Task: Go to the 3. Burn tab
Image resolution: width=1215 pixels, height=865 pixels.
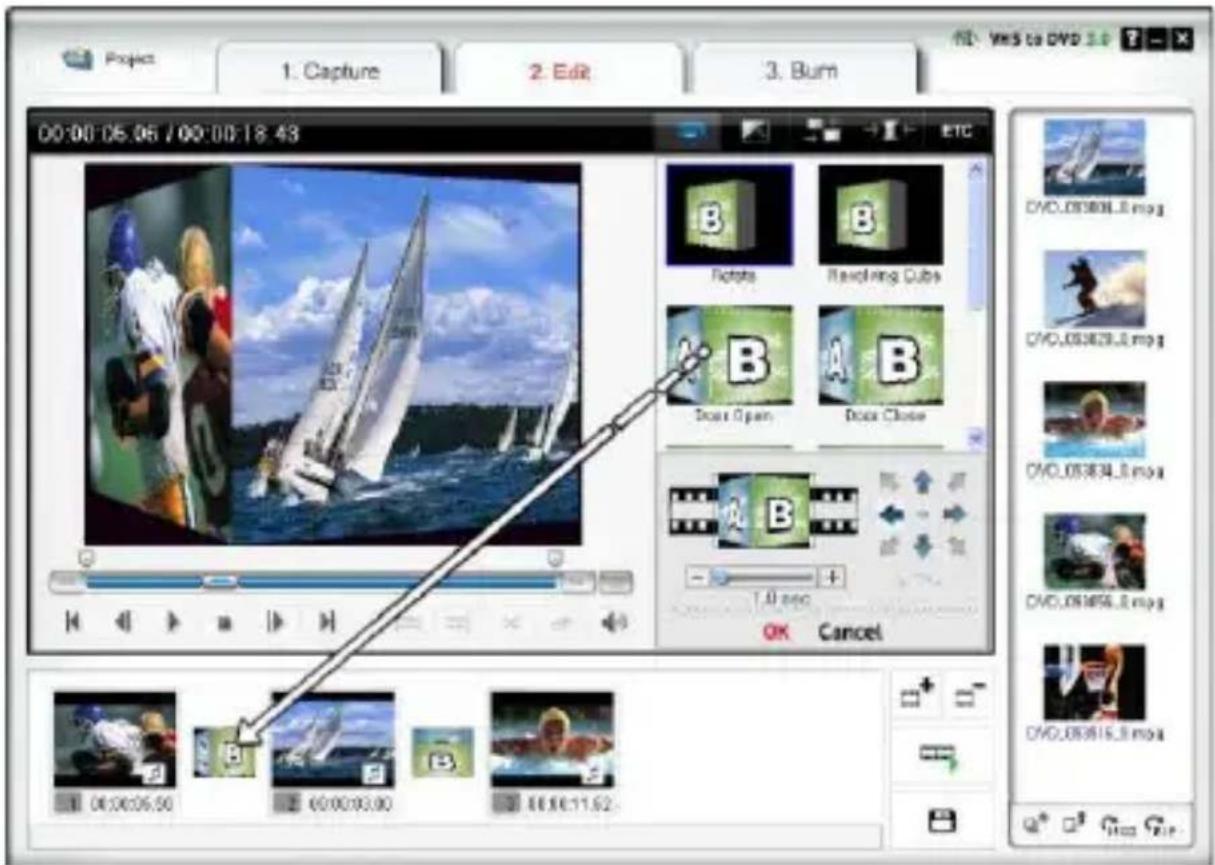Action: pos(803,72)
